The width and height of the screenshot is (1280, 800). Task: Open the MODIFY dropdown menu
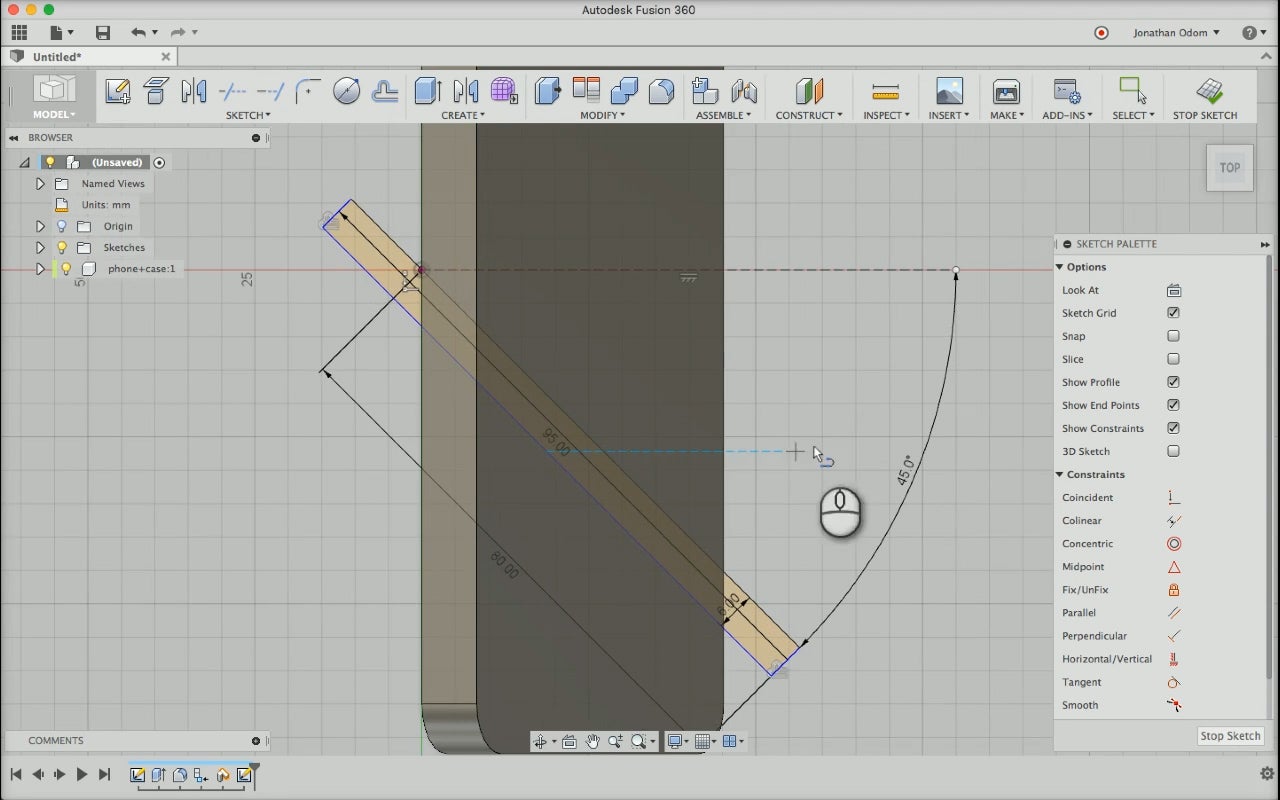[x=602, y=115]
